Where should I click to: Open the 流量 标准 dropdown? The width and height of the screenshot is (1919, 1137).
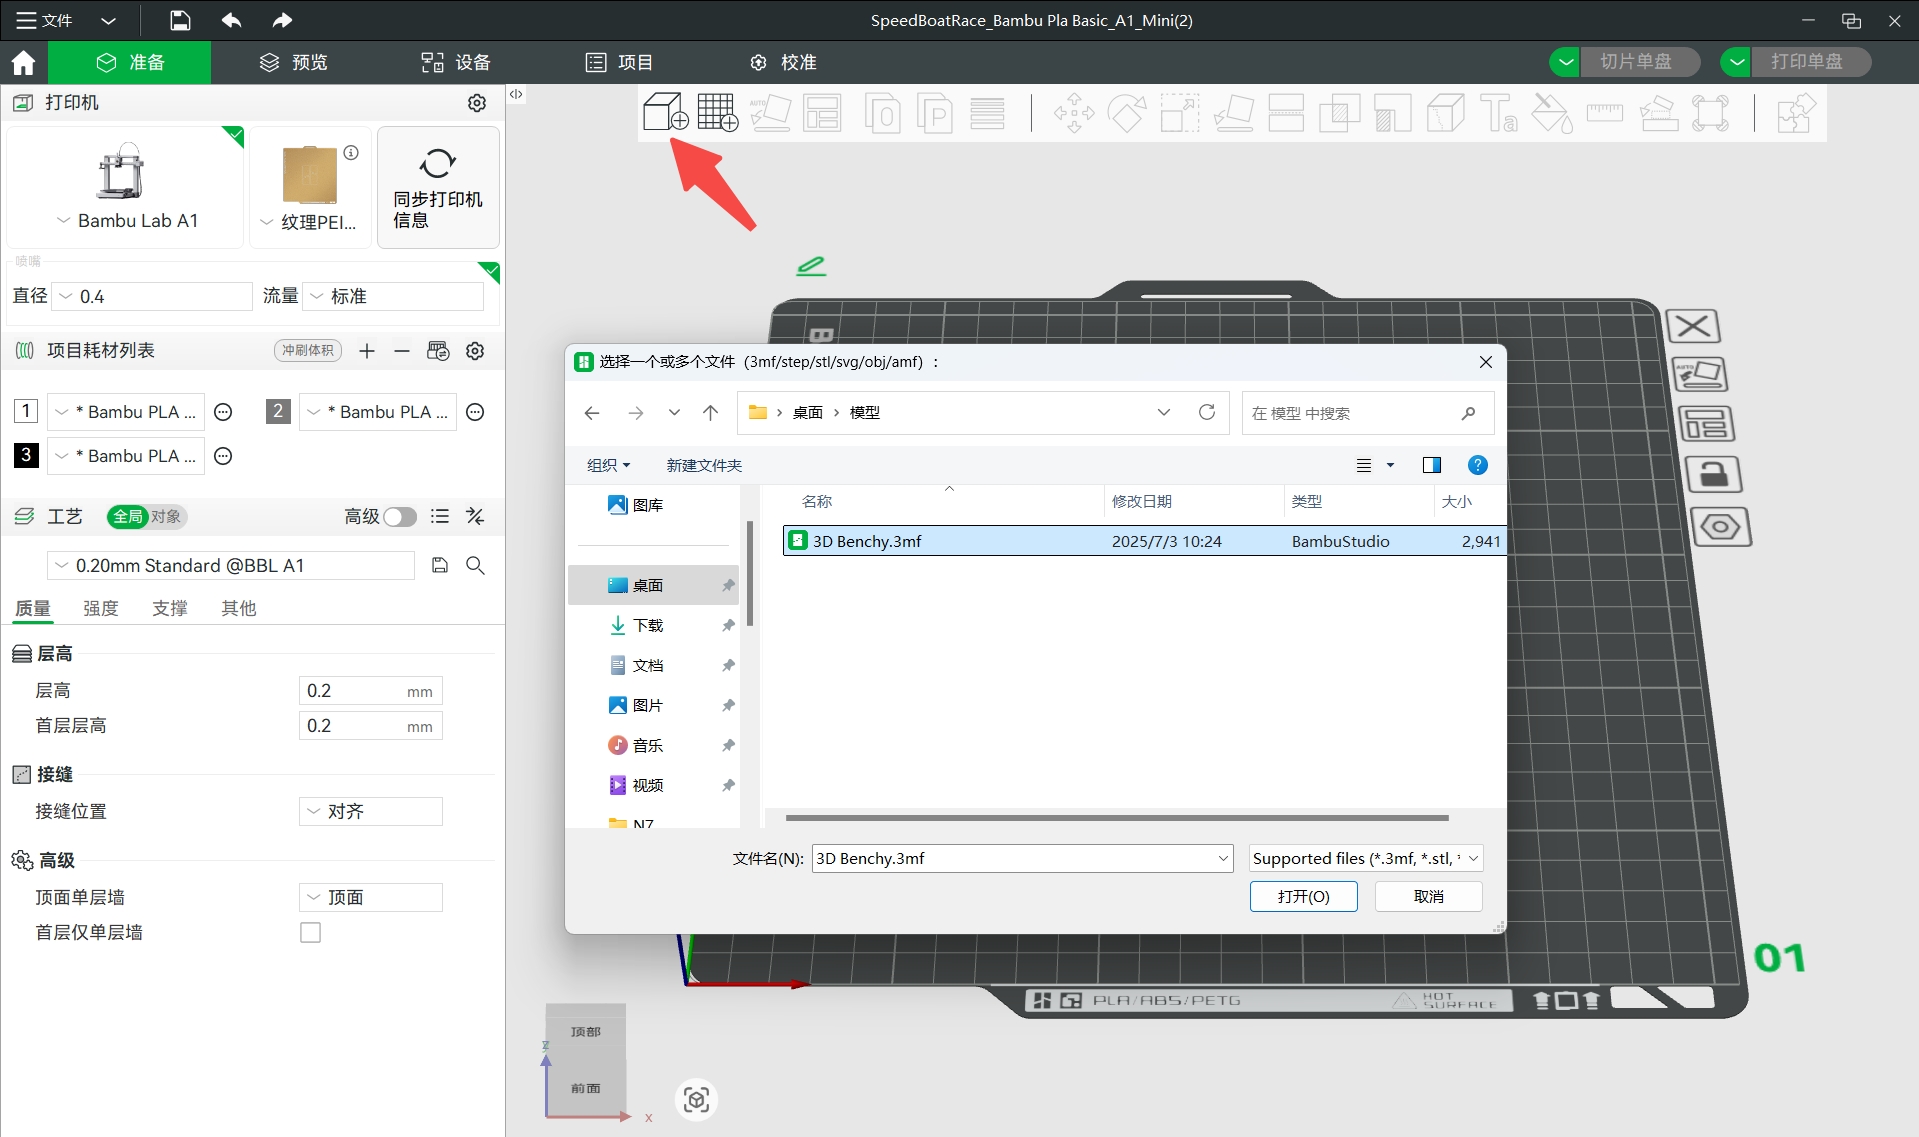[393, 297]
